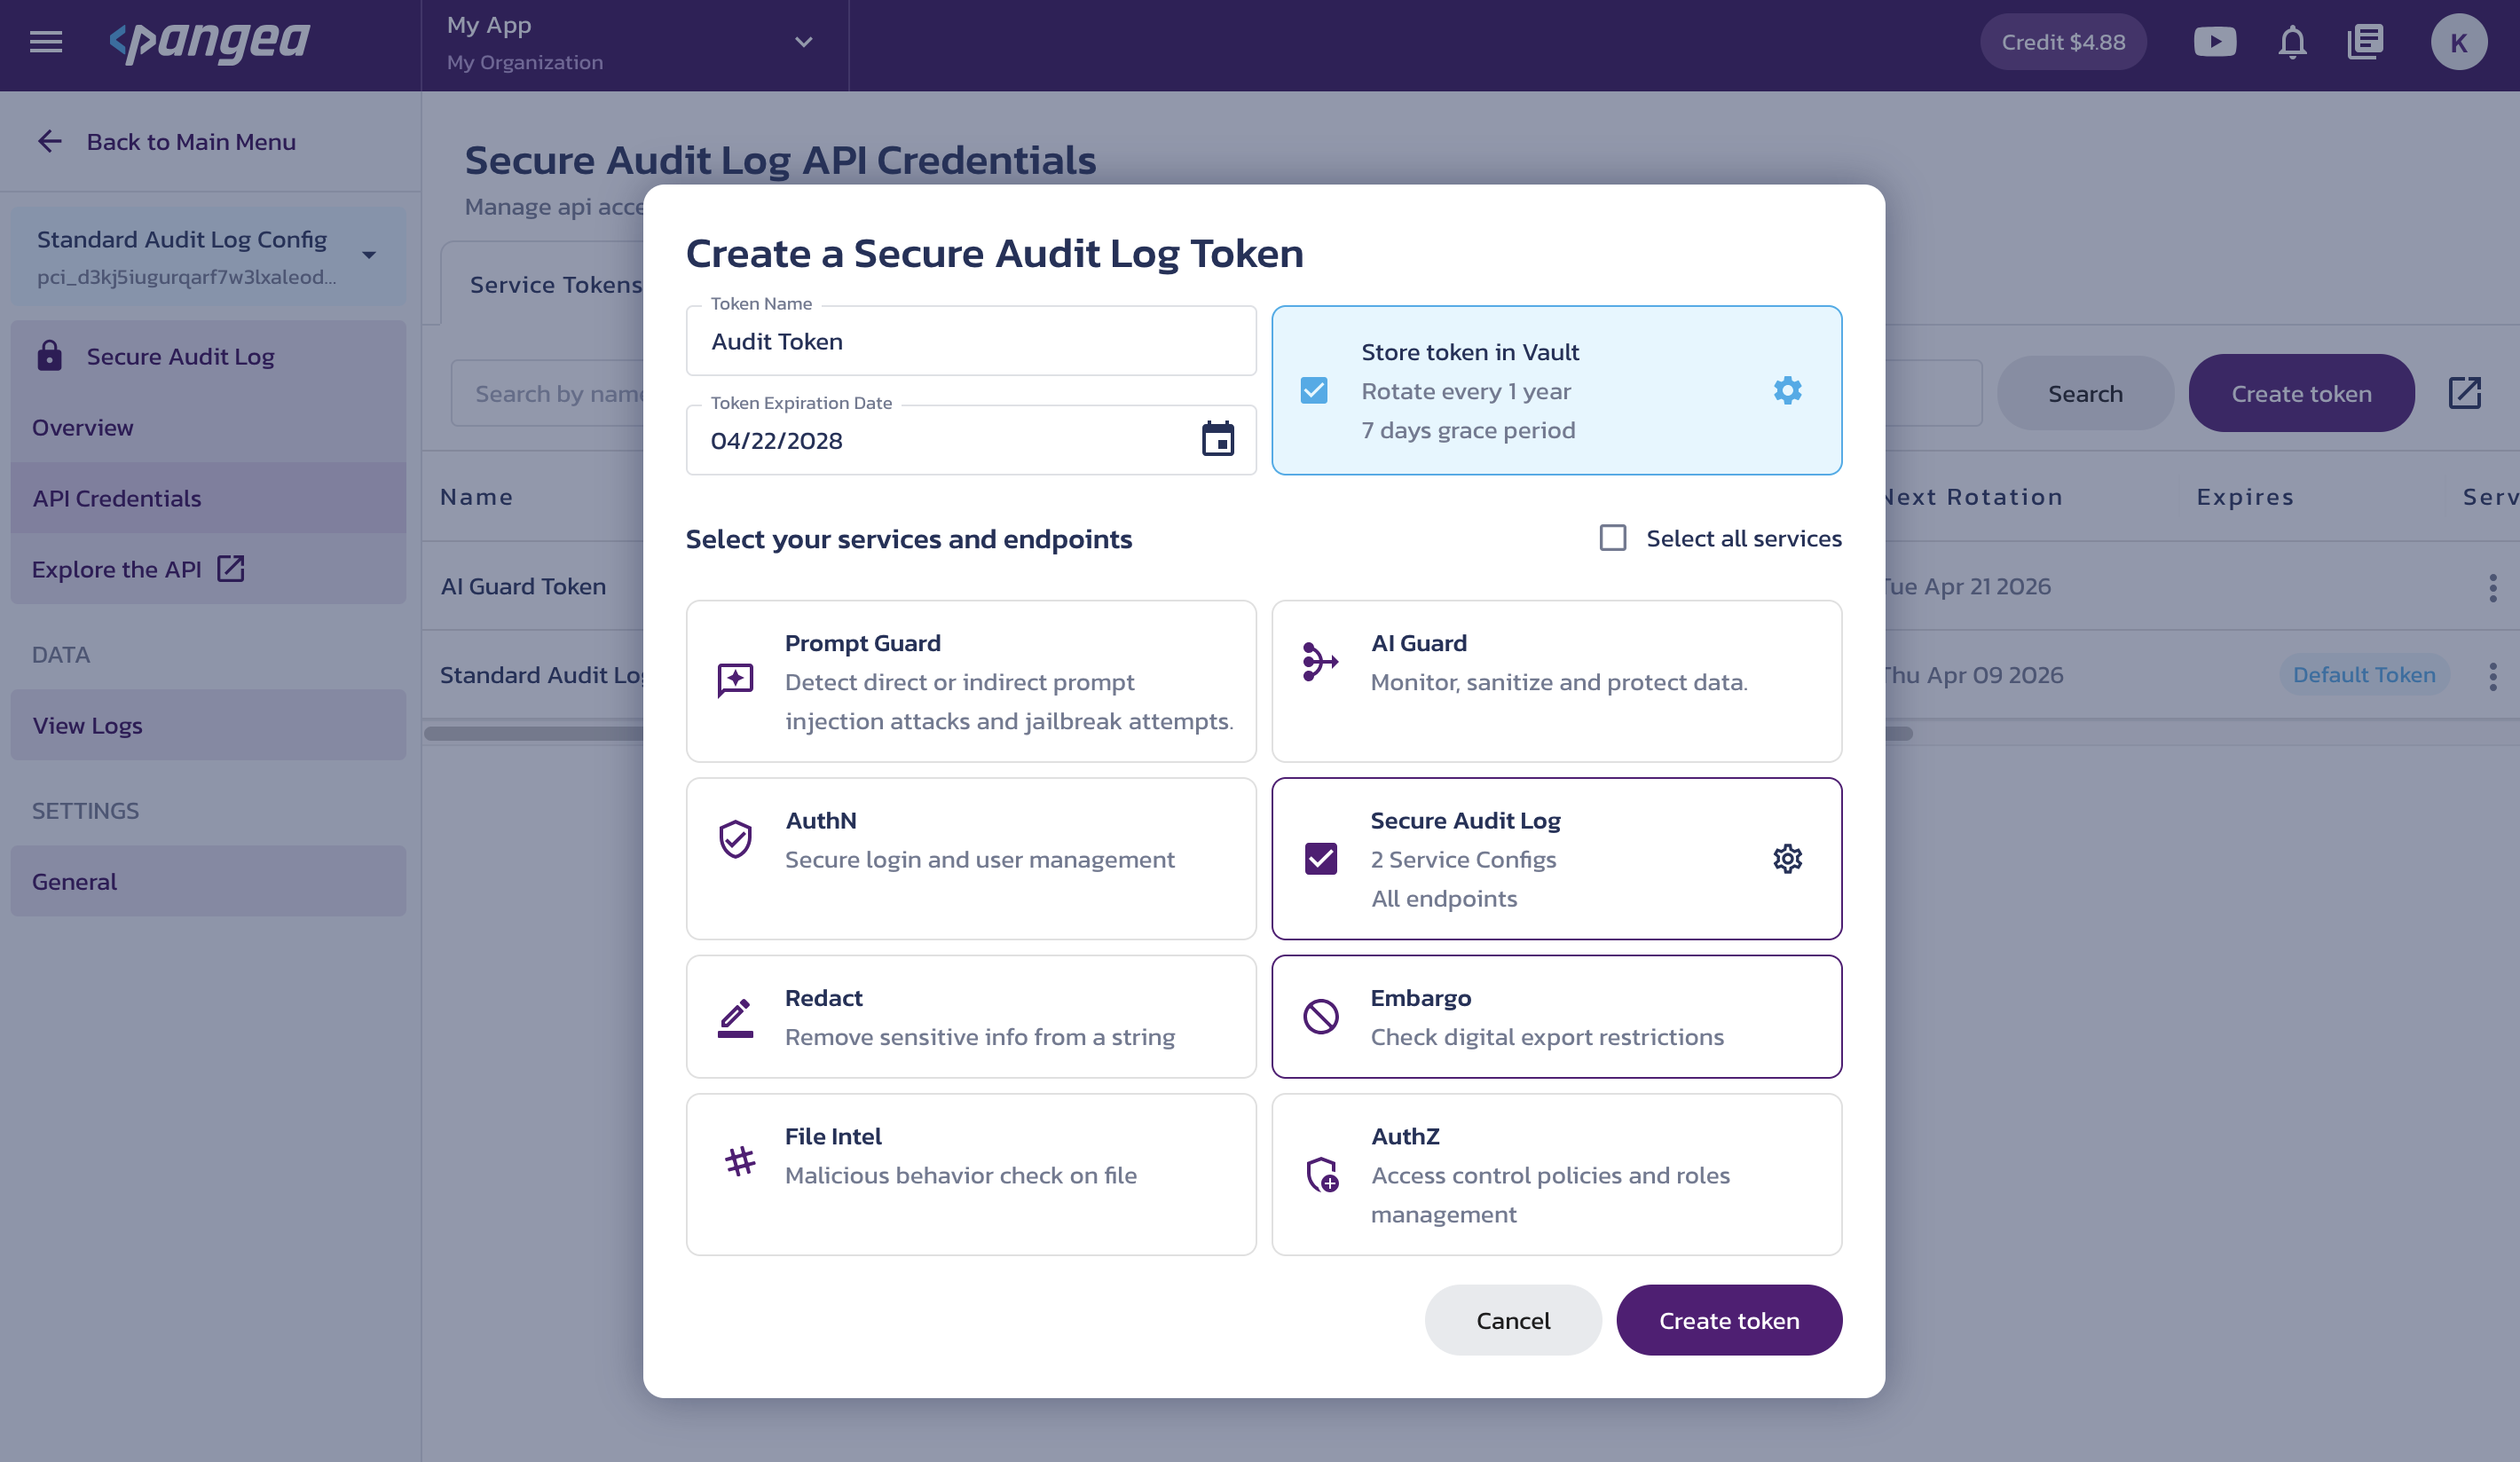
Task: Click the File Intel hash icon
Action: tap(740, 1161)
